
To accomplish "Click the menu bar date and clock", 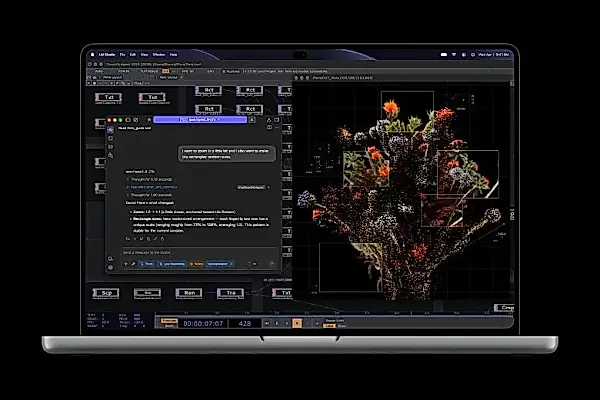I will click(x=493, y=55).
